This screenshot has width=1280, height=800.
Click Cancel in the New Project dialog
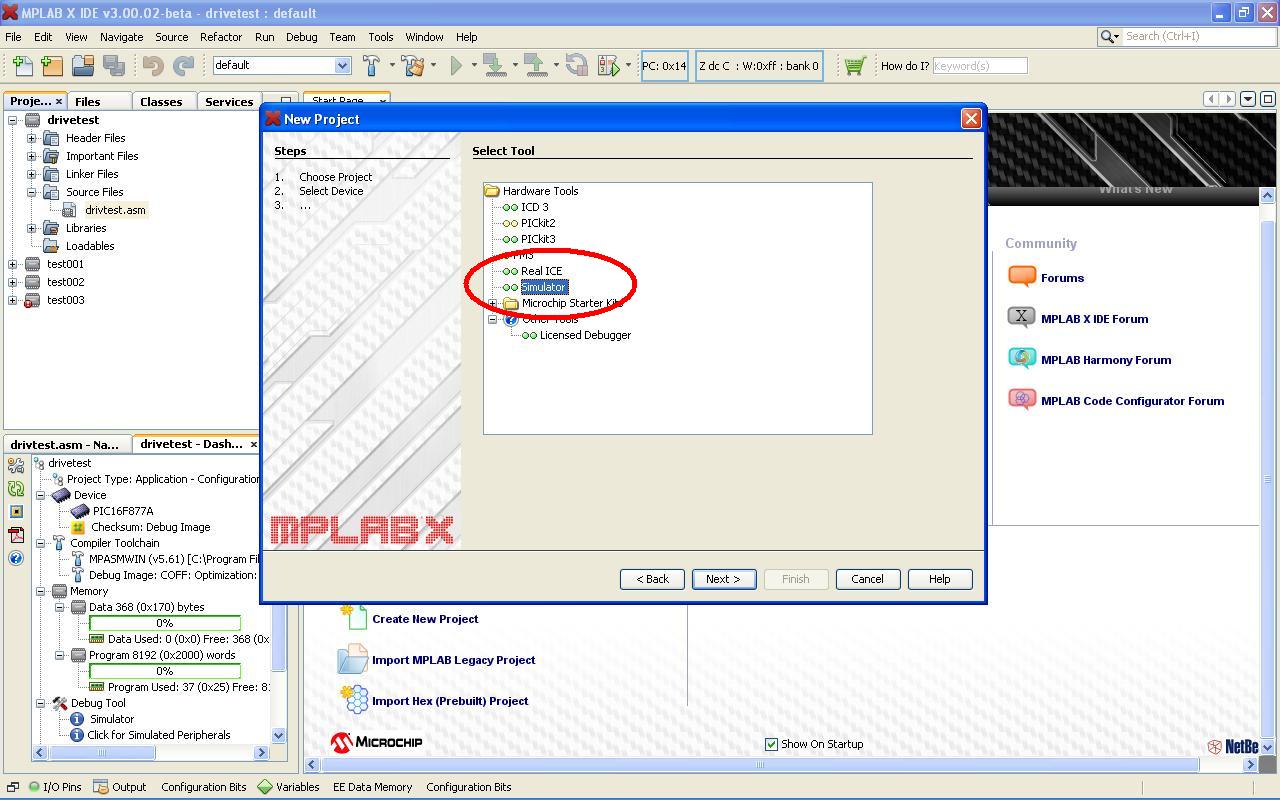[x=867, y=579]
